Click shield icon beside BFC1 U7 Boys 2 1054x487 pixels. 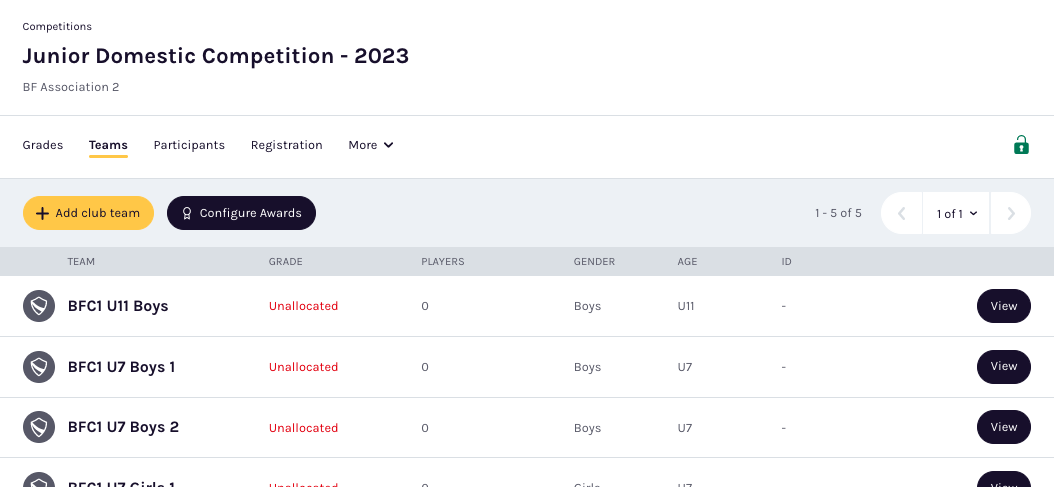coord(38,428)
